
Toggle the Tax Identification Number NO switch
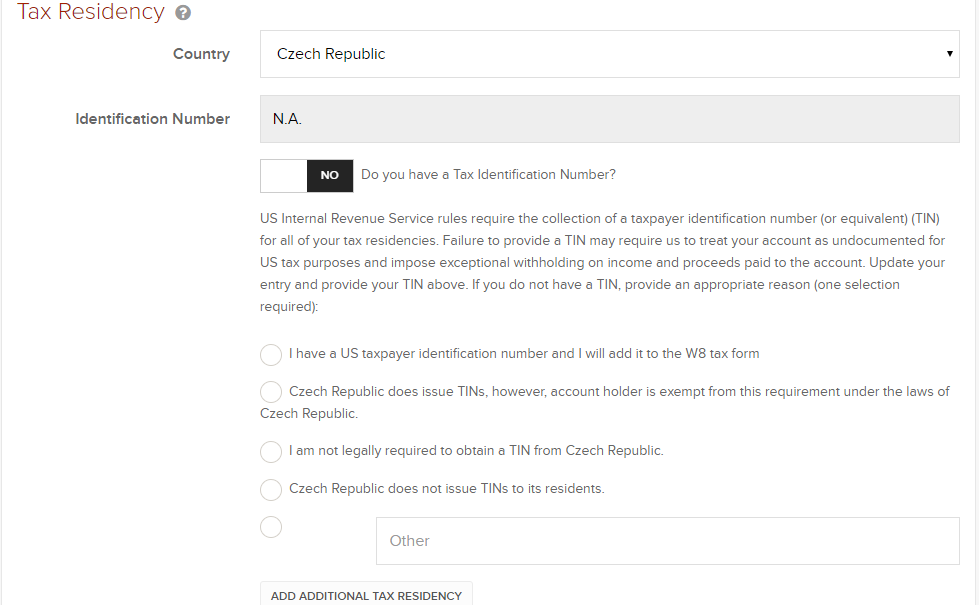click(x=307, y=175)
